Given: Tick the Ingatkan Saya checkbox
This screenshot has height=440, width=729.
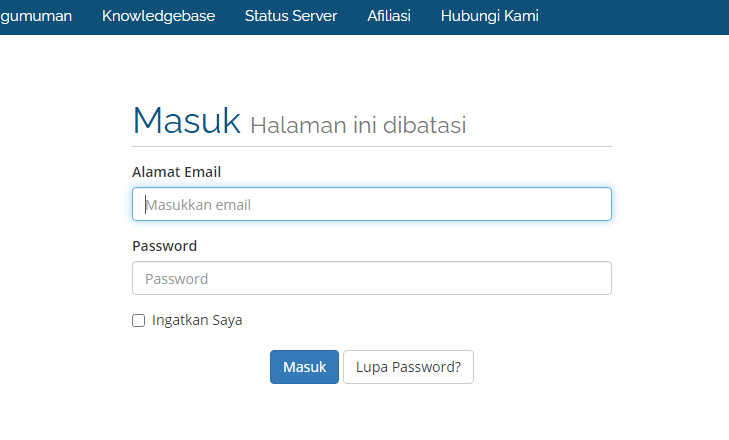Looking at the screenshot, I should click(139, 320).
